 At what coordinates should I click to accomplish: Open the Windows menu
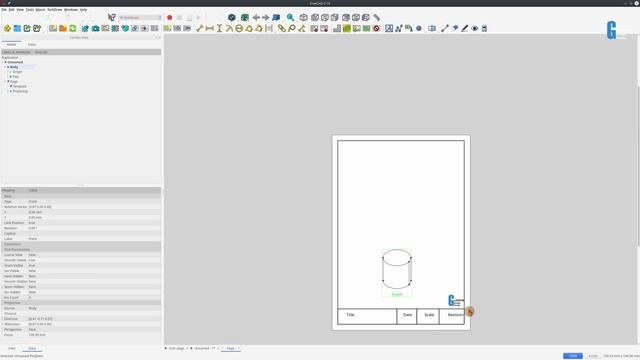71,9
